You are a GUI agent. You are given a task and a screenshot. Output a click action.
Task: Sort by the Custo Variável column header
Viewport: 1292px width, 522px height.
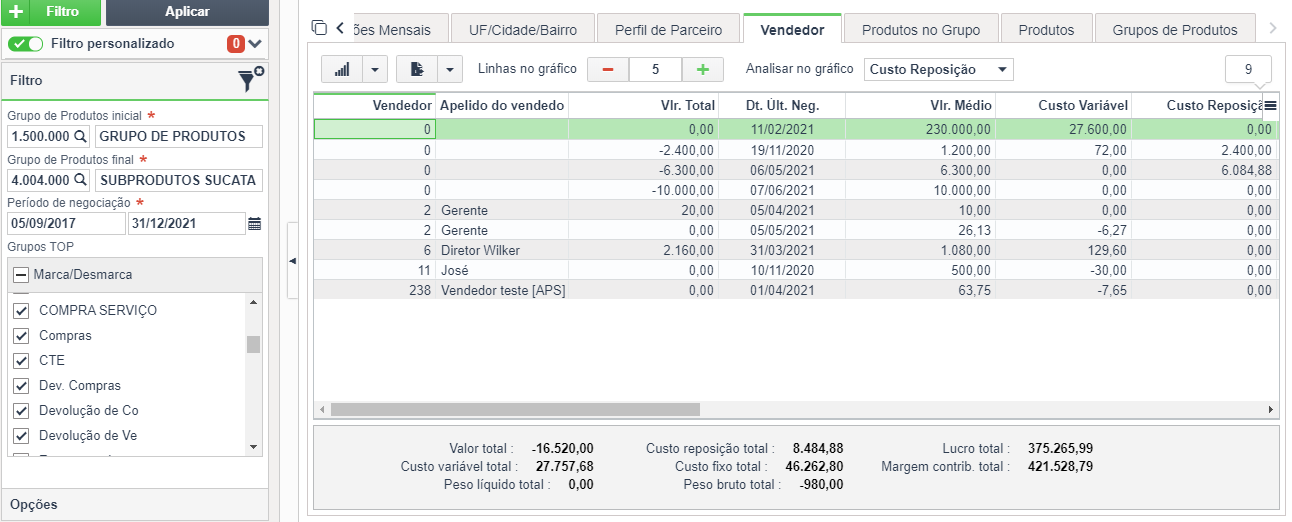tap(1064, 106)
